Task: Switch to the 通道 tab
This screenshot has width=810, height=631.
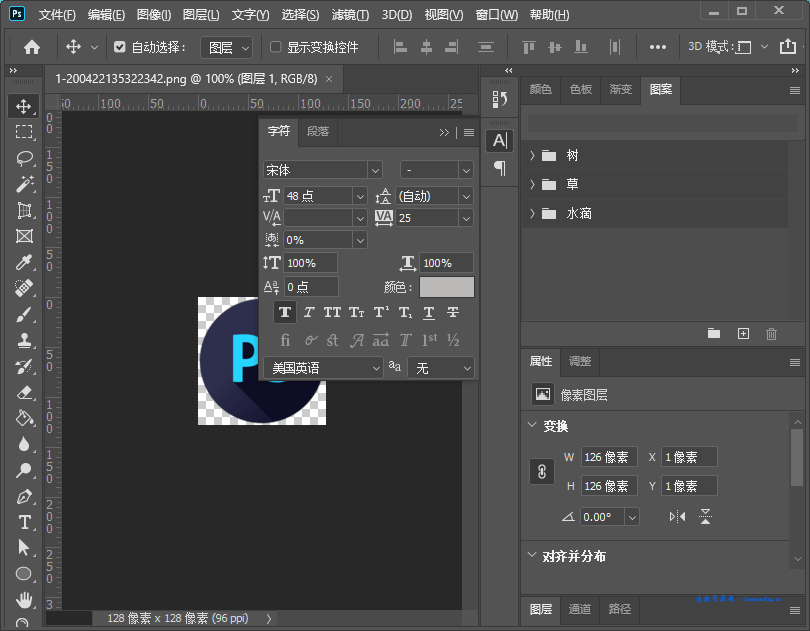Action: point(580,609)
